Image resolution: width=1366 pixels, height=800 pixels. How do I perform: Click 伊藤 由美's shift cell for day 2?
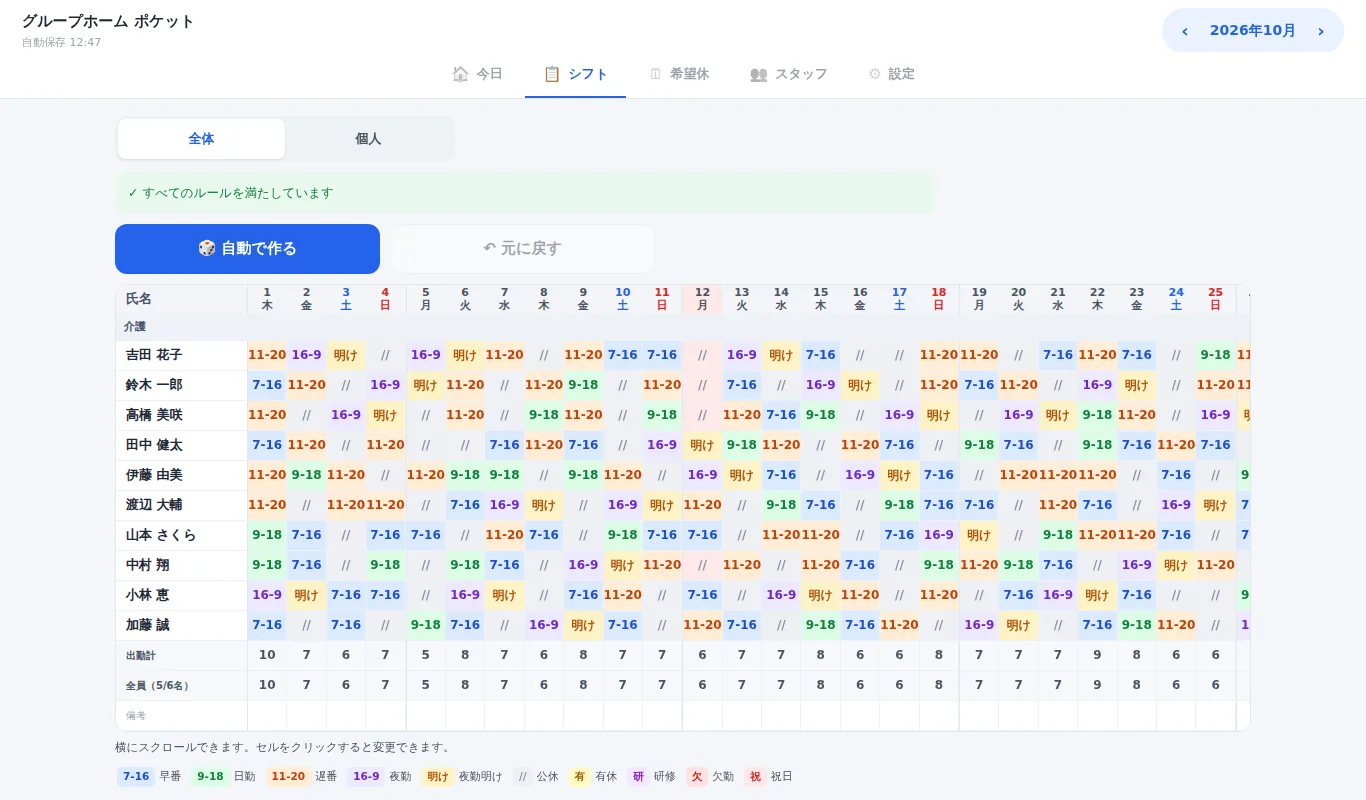[306, 475]
